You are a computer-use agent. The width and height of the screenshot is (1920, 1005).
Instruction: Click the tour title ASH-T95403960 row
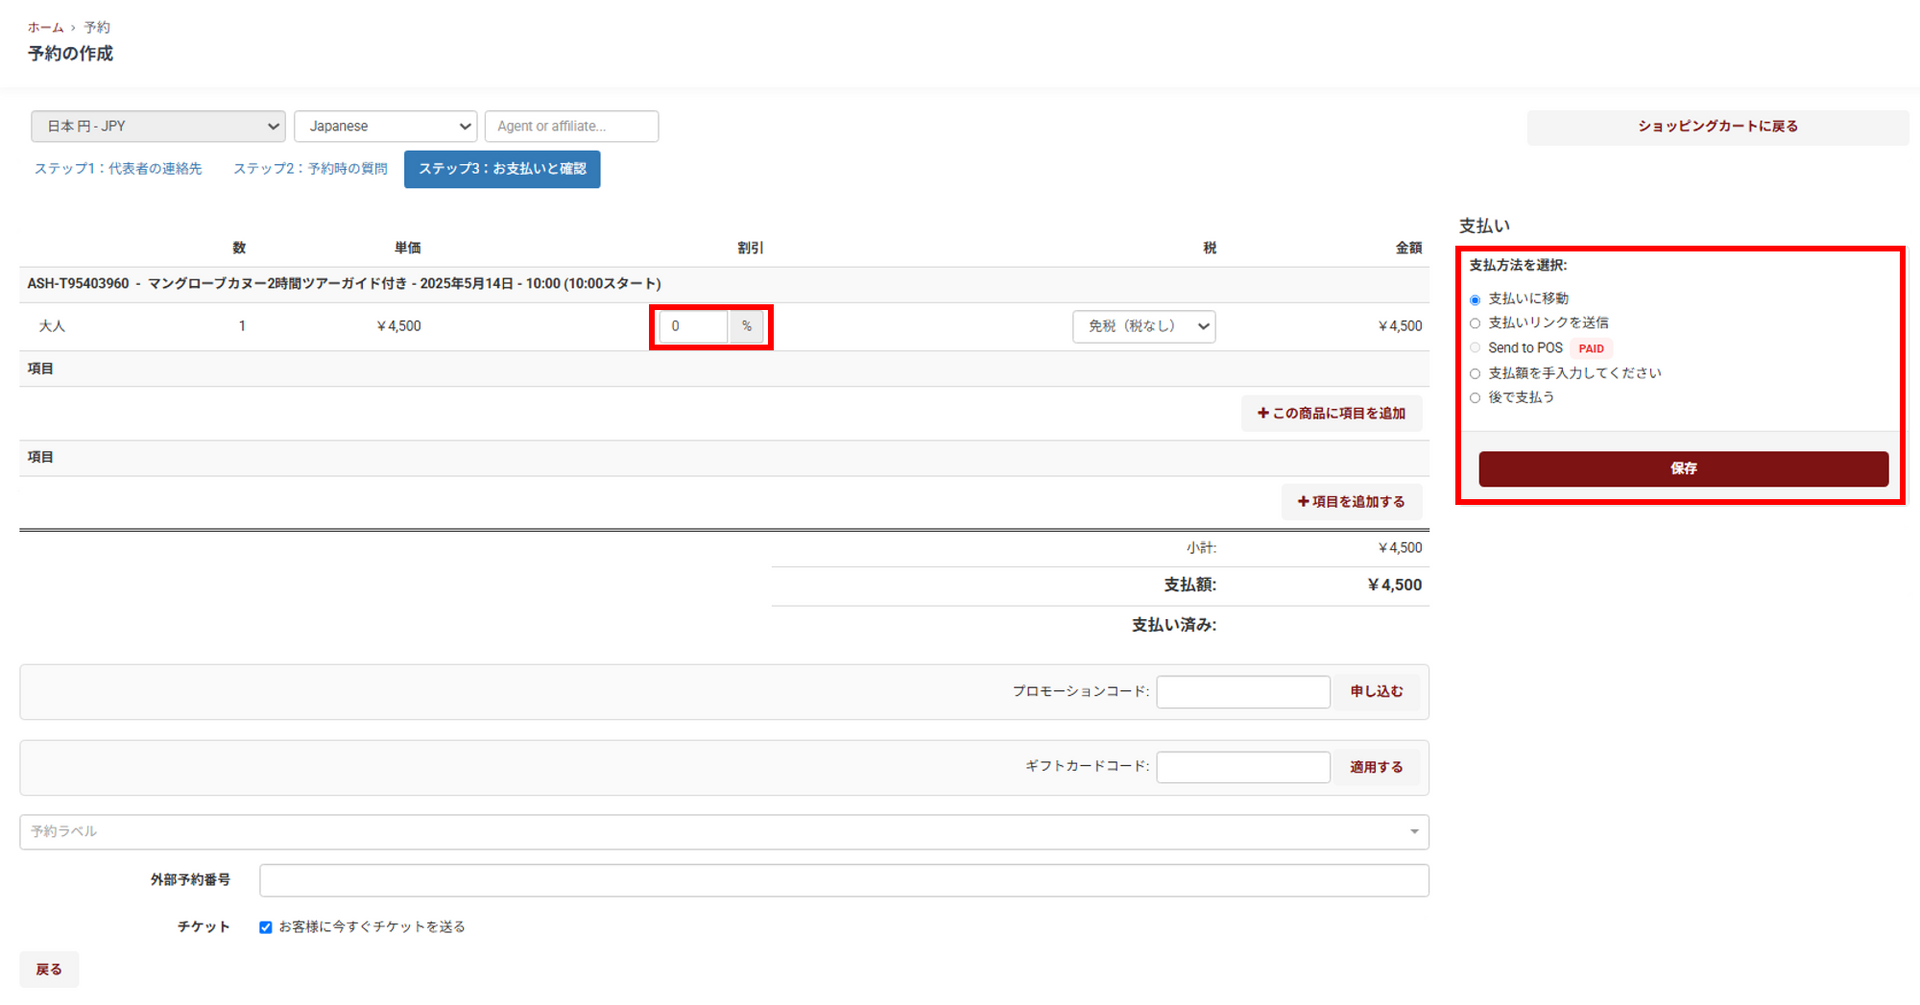[x=344, y=284]
